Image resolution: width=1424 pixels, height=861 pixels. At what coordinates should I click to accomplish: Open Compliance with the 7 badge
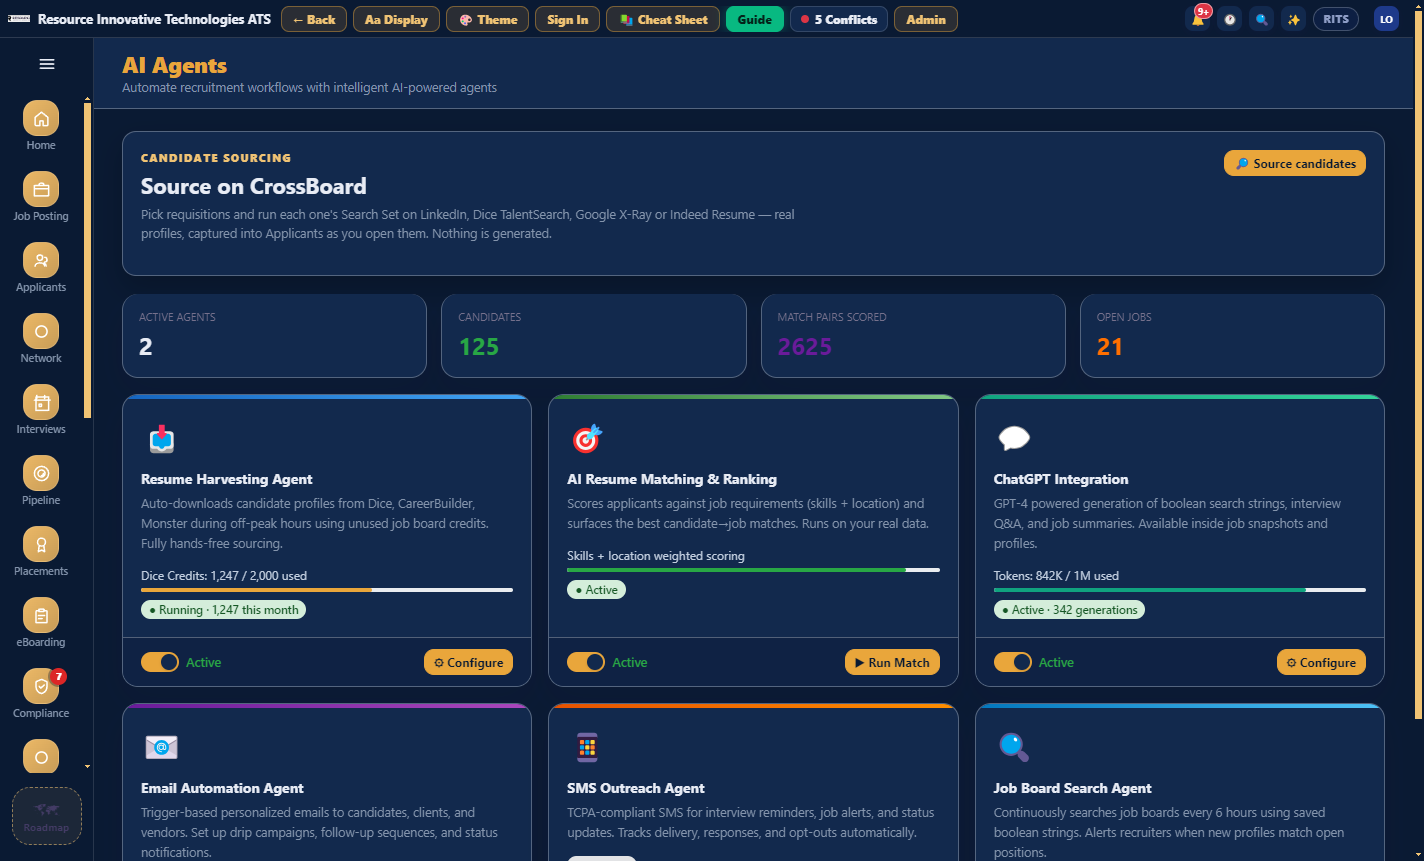(x=41, y=687)
